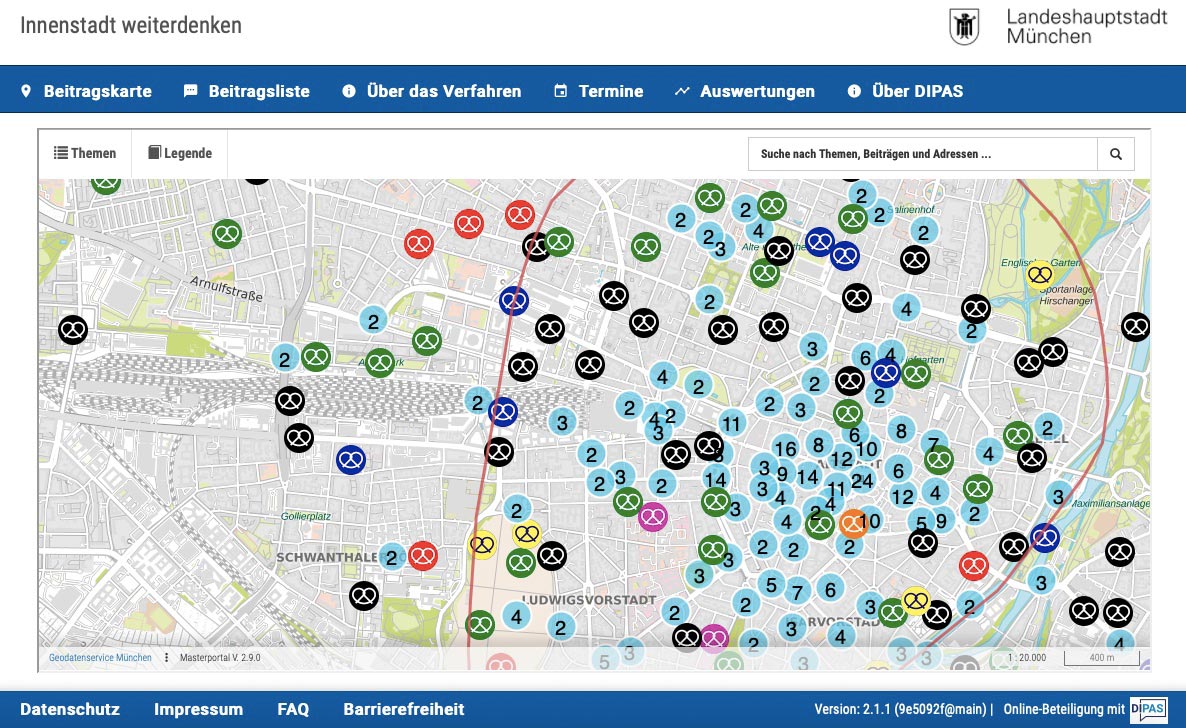The width and height of the screenshot is (1186, 728).
Task: Open the Barrierefreiheit footer link
Action: 404,709
